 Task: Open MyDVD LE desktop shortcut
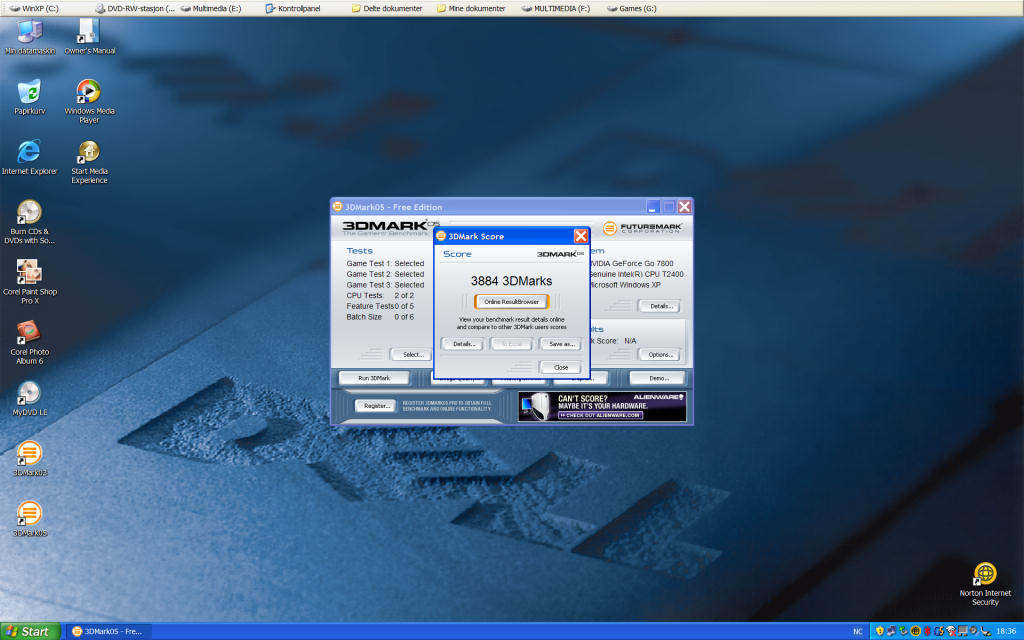29,398
